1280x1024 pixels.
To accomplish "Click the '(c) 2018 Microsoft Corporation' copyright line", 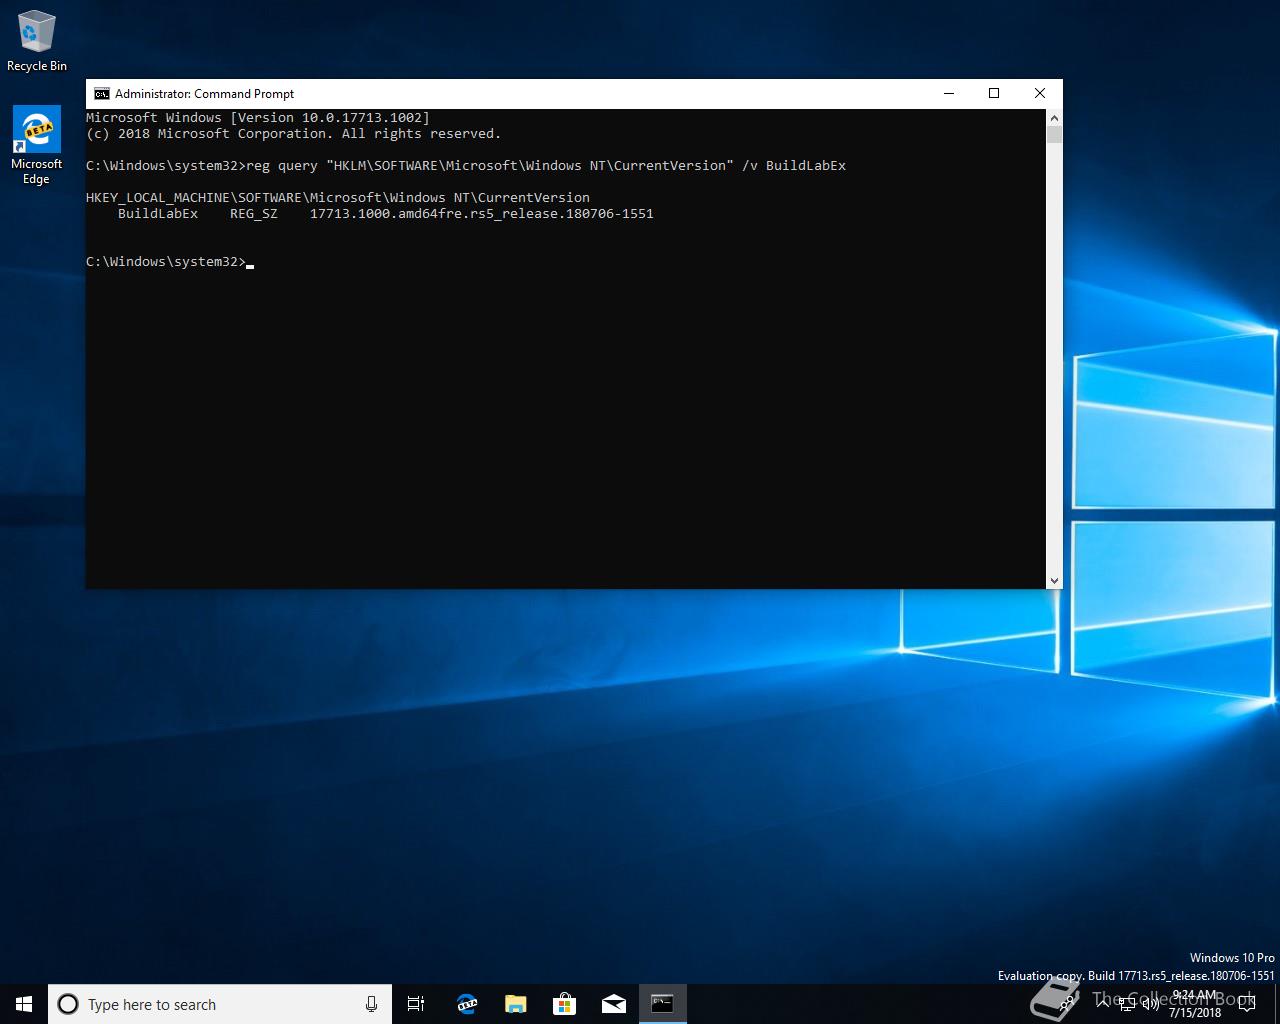I will point(293,134).
